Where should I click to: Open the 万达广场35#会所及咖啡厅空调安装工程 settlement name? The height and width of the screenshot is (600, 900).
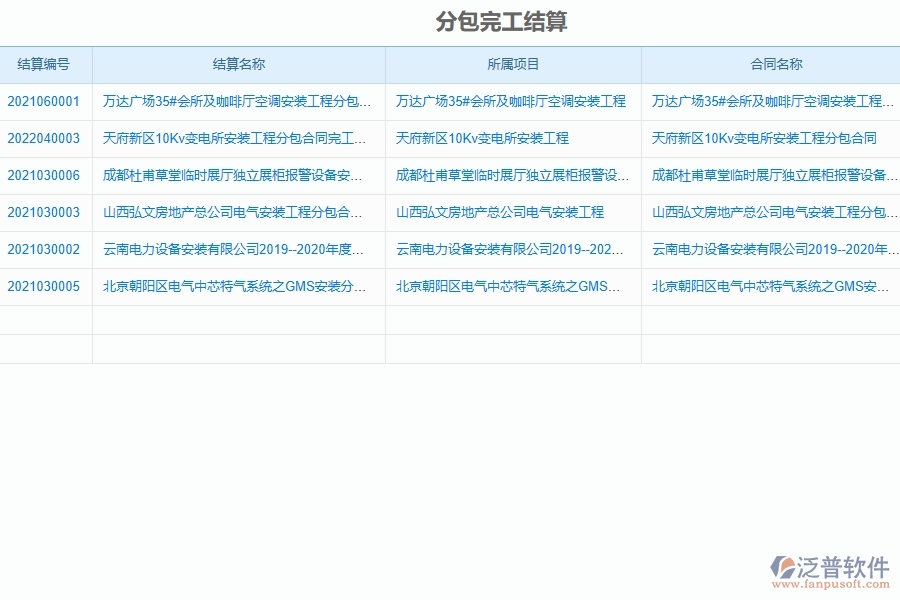(235, 101)
